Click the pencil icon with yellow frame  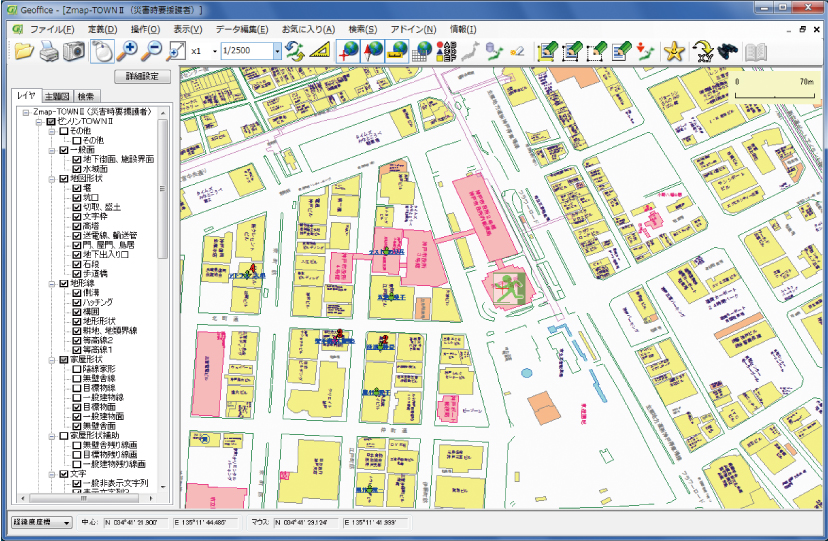[x=548, y=51]
